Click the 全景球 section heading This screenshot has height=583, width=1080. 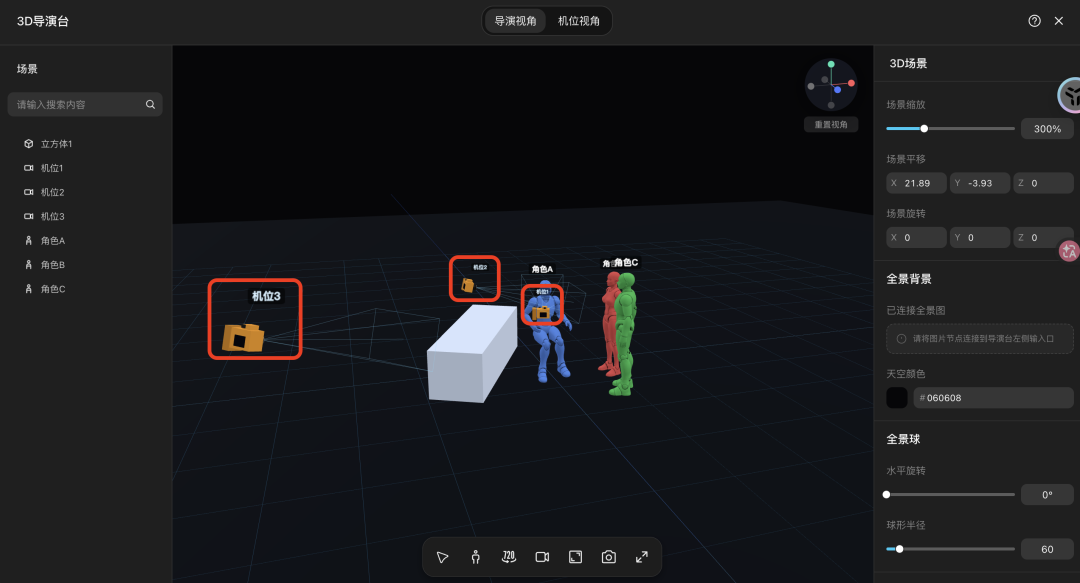coord(903,439)
